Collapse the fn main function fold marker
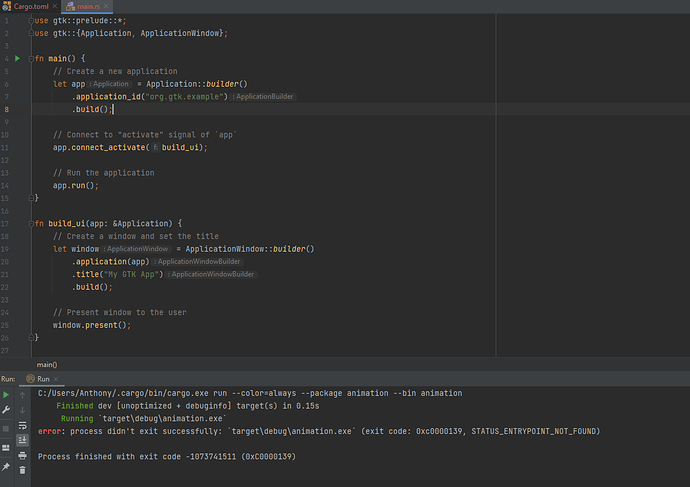The image size is (690, 487). [x=31, y=59]
